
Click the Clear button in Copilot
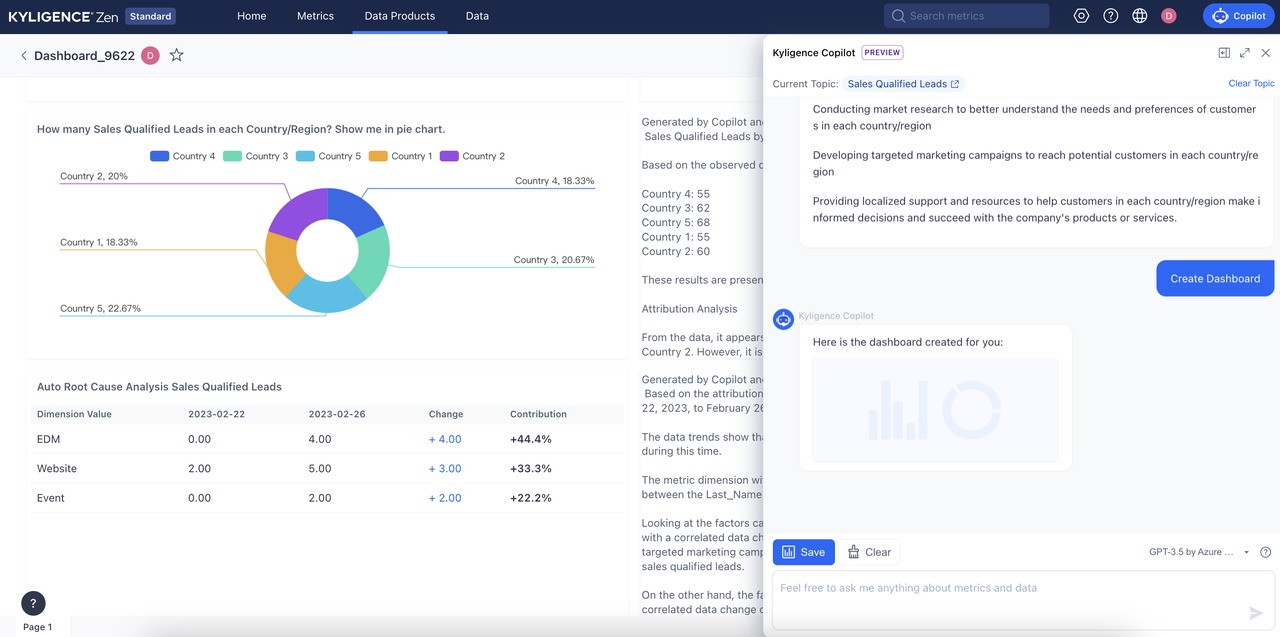(x=869, y=551)
